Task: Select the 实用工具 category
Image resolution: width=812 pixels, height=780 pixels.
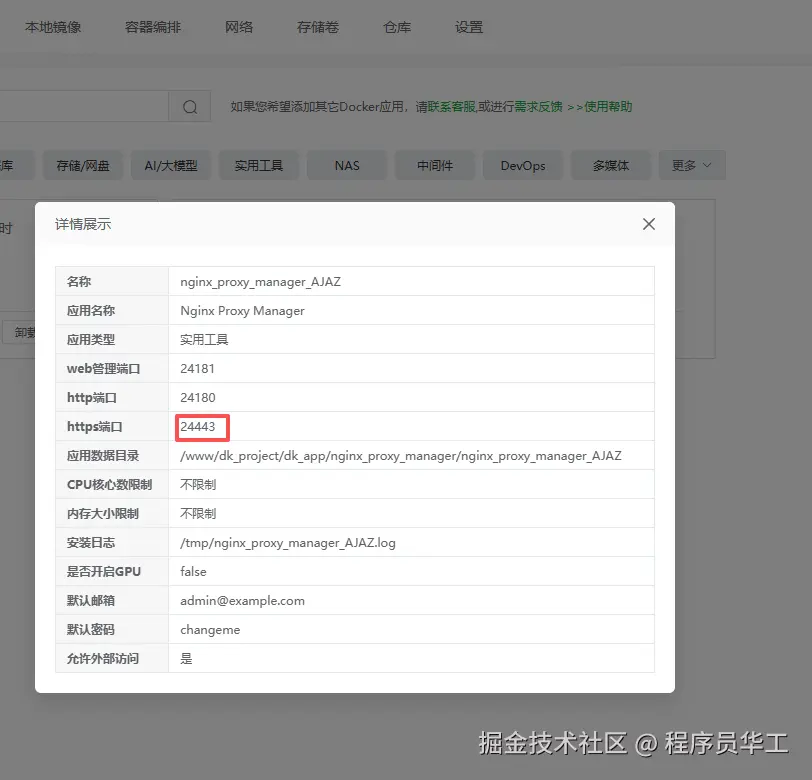Action: click(x=259, y=165)
